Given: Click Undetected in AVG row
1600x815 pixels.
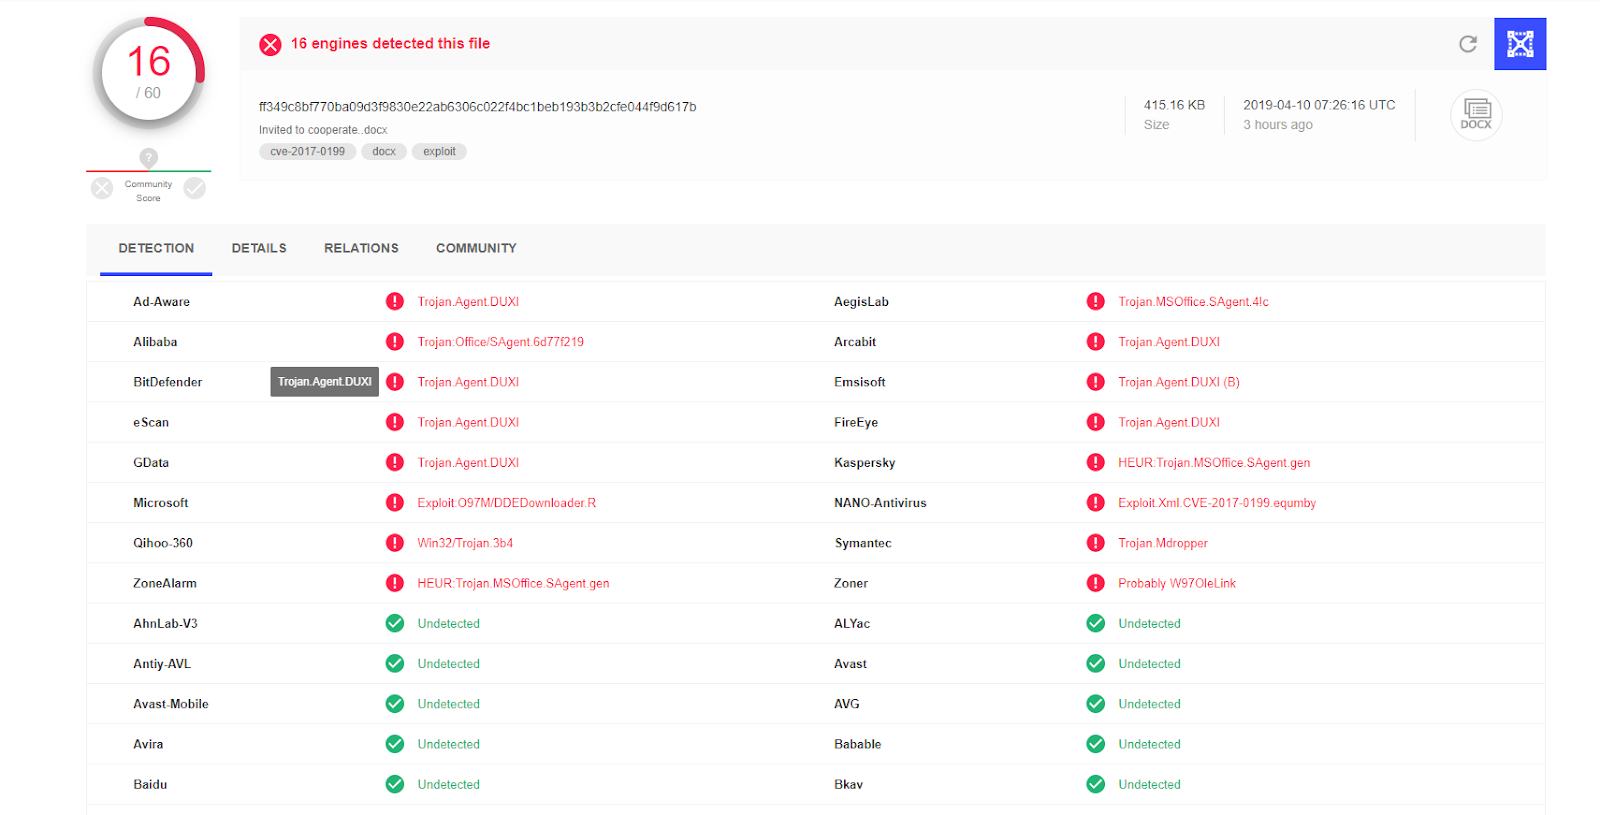Looking at the screenshot, I should (1149, 704).
